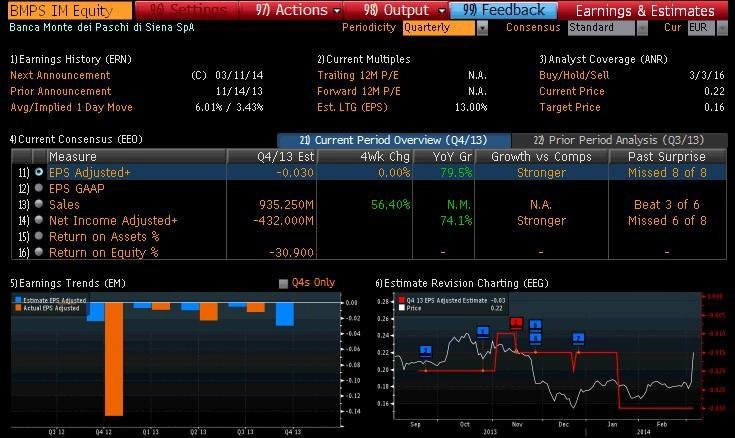
Task: Click the Next Announcement label
Action: coord(60,76)
